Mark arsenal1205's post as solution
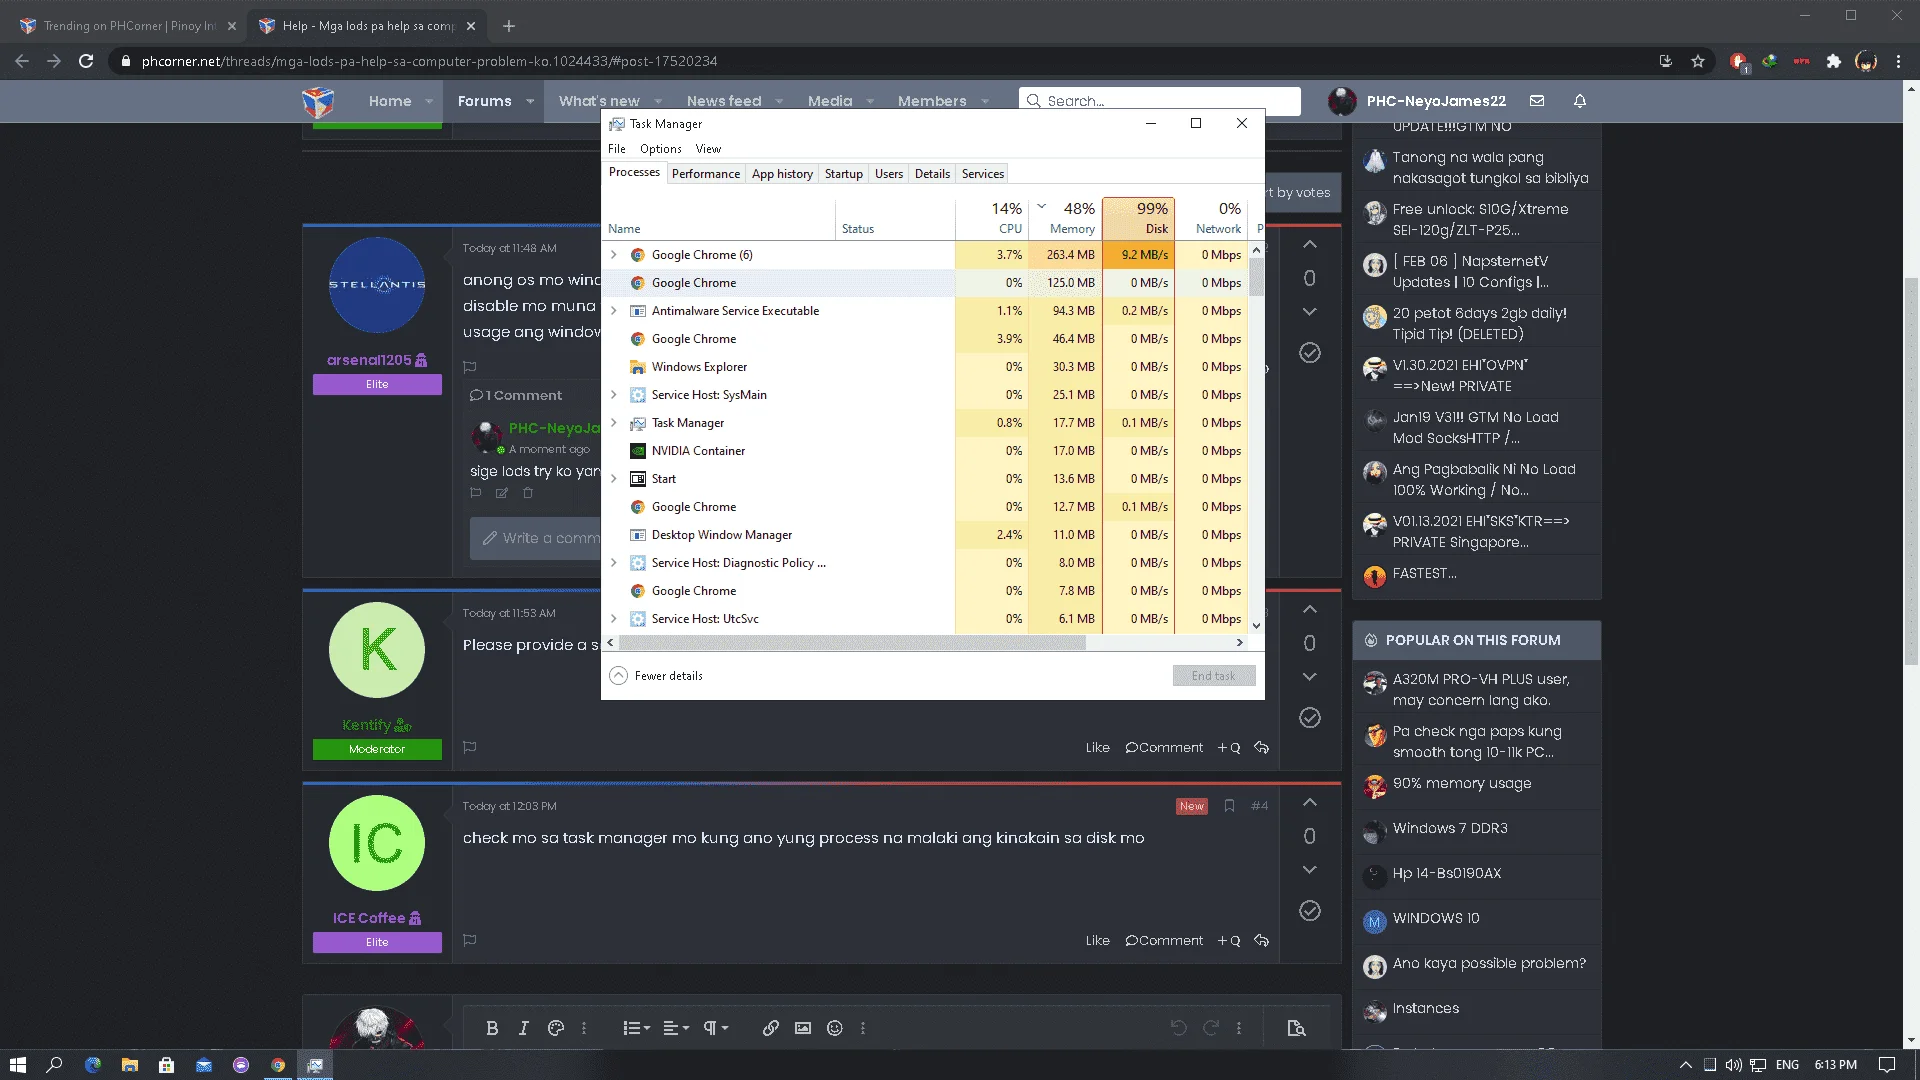The height and width of the screenshot is (1080, 1920). pos(1310,353)
